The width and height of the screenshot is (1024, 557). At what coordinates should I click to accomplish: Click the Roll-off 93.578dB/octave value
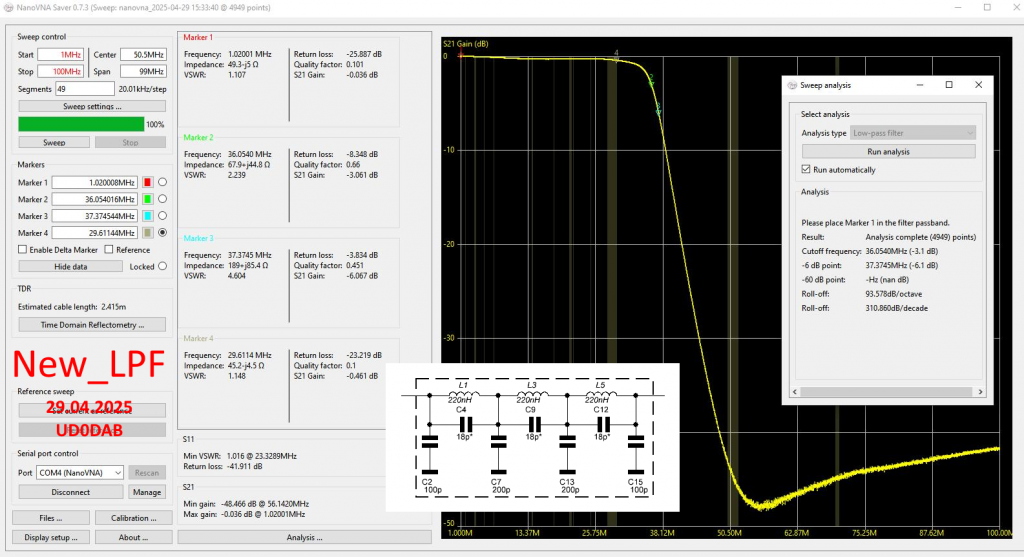[893, 294]
